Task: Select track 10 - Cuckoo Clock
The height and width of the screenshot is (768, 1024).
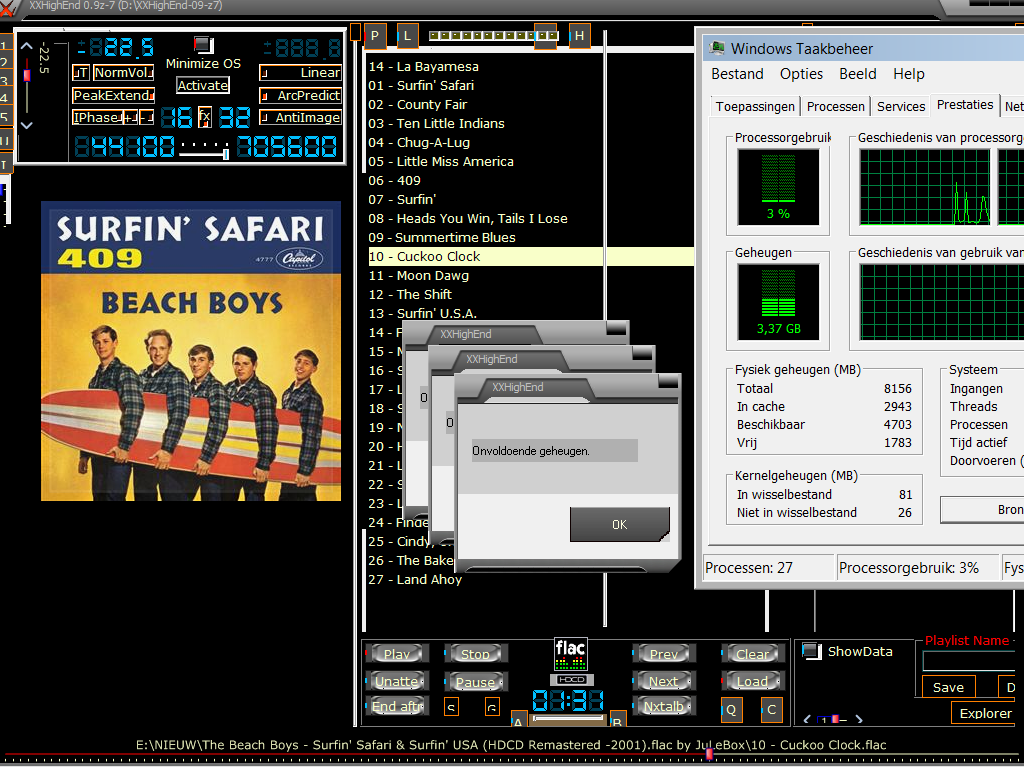Action: pyautogui.click(x=531, y=257)
